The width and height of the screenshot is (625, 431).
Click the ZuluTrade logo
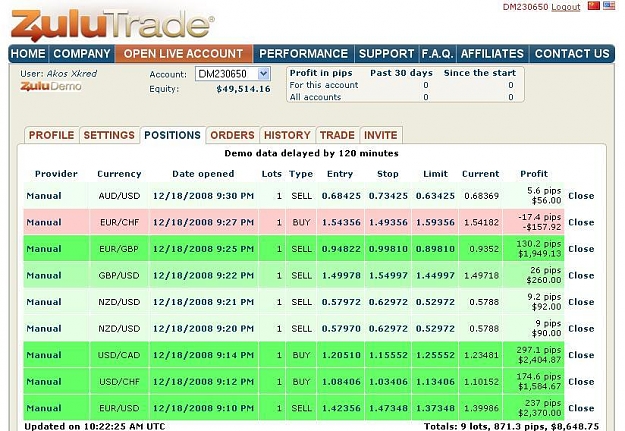coord(113,25)
